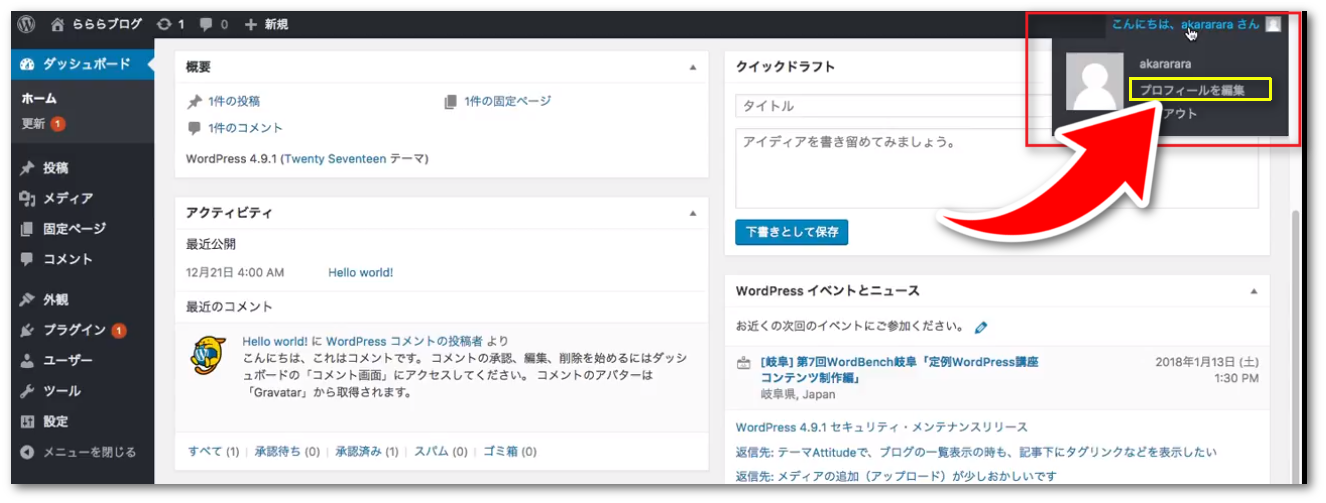Click the 設定 sidebar icon

click(28, 422)
